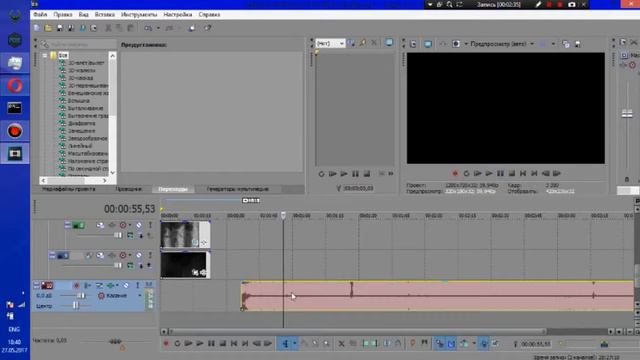
Task: Click the What's This help icon
Action: pos(208,28)
